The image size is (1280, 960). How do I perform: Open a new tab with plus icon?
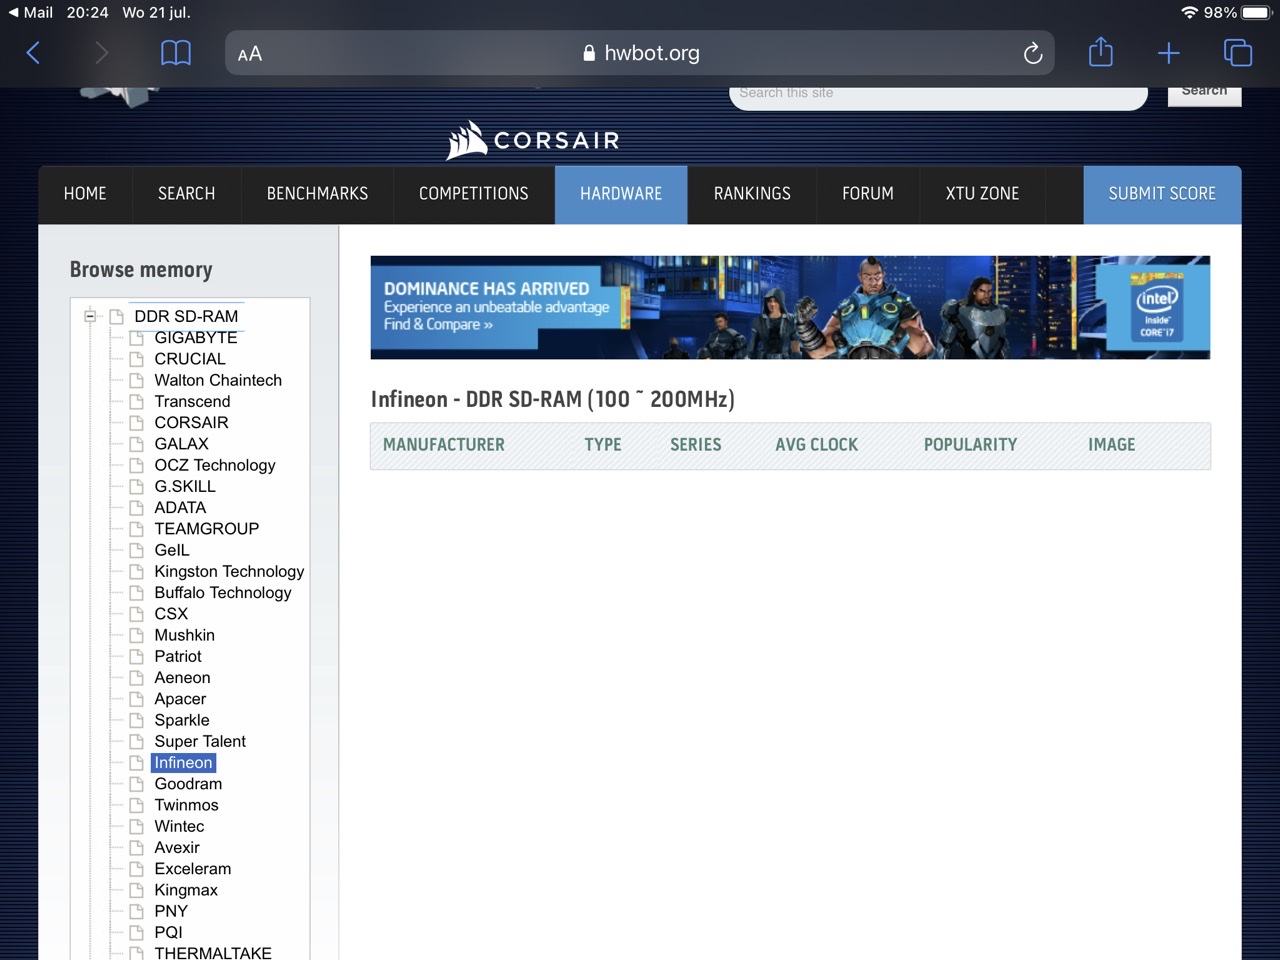(x=1168, y=53)
